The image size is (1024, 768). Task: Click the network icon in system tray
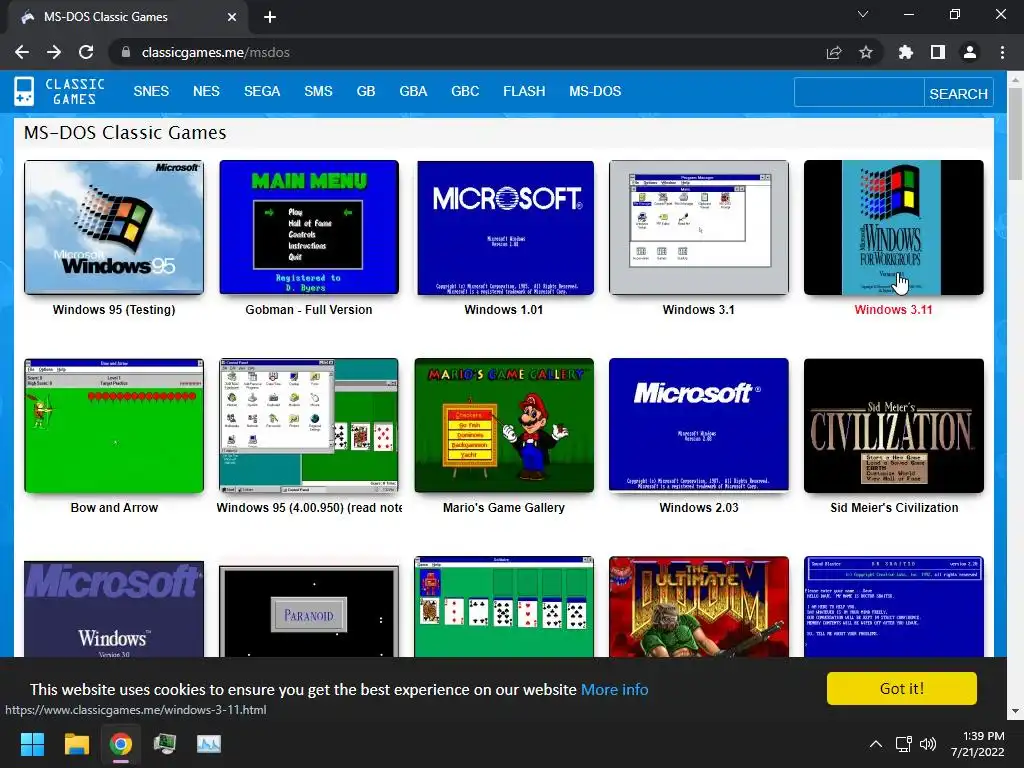(904, 744)
